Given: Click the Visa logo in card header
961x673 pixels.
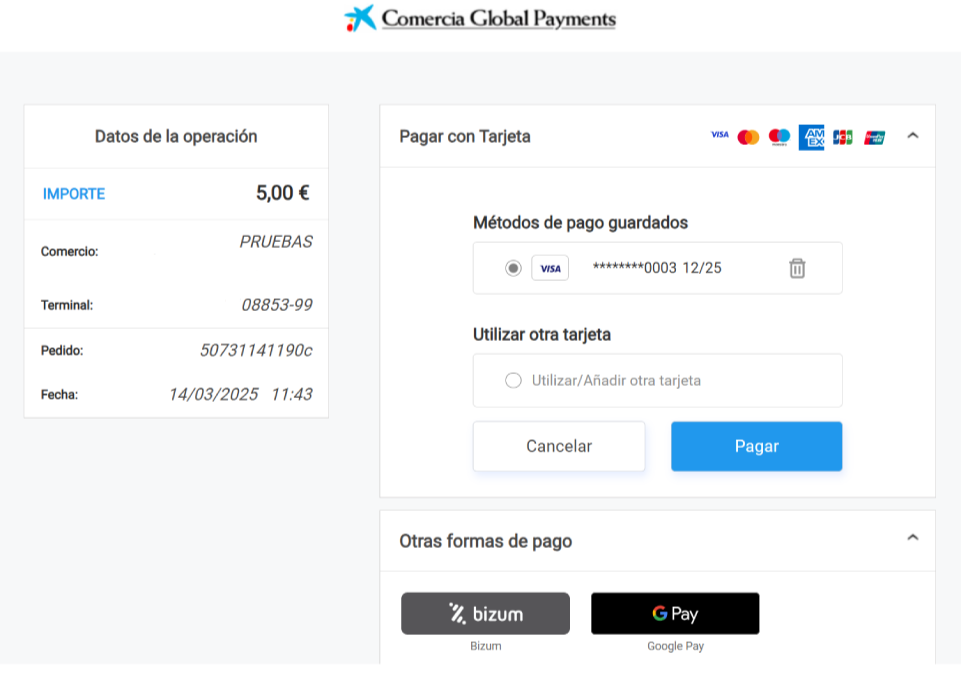Looking at the screenshot, I should pyautogui.click(x=719, y=136).
